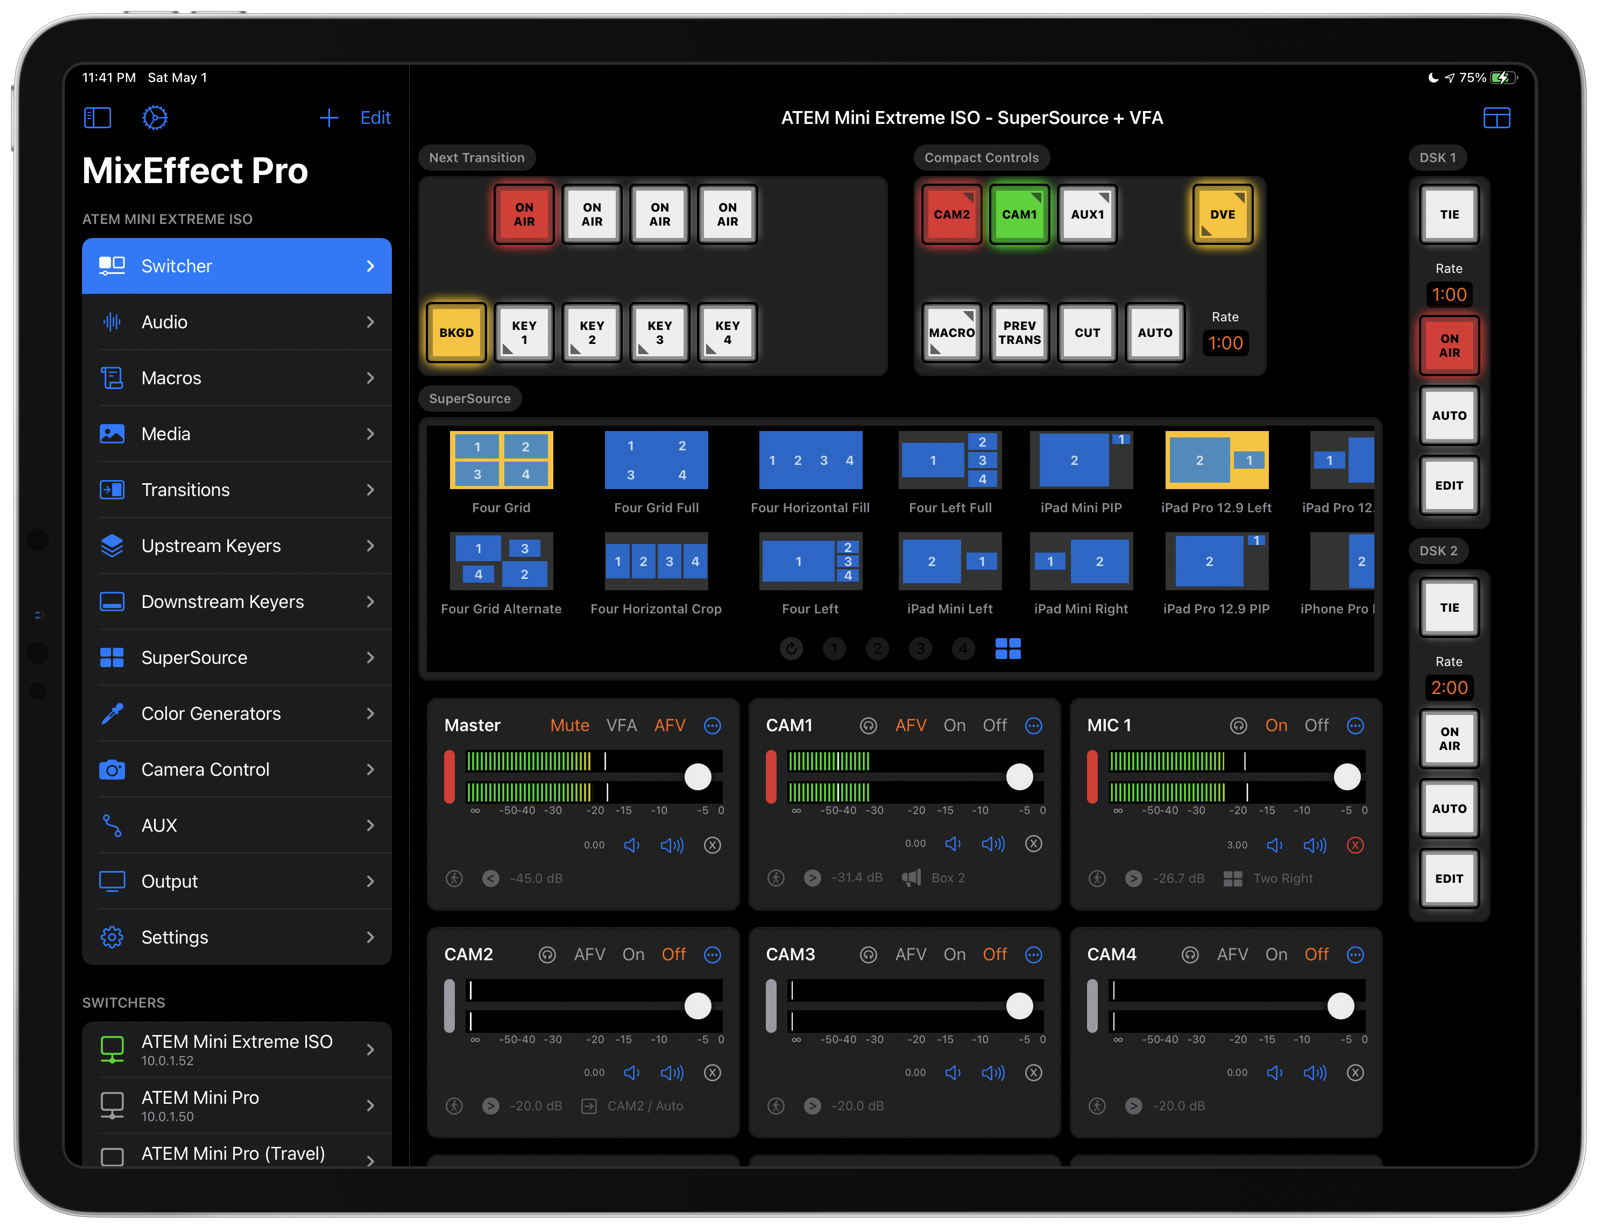Expand the Upstream Keyers chevron
Image resolution: width=1600 pixels, height=1231 pixels.
click(370, 546)
